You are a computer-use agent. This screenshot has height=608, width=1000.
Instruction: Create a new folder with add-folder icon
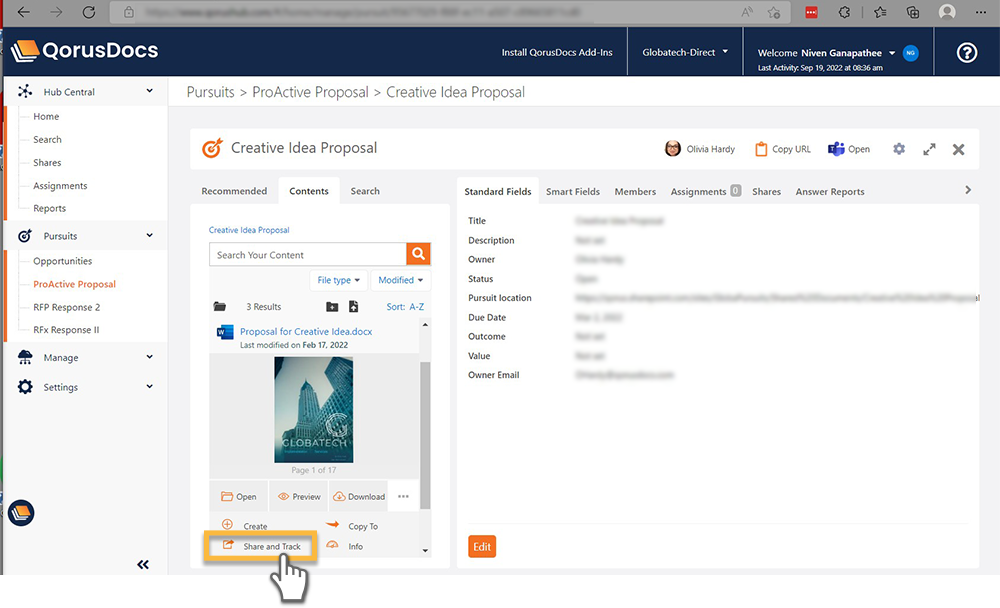[332, 307]
